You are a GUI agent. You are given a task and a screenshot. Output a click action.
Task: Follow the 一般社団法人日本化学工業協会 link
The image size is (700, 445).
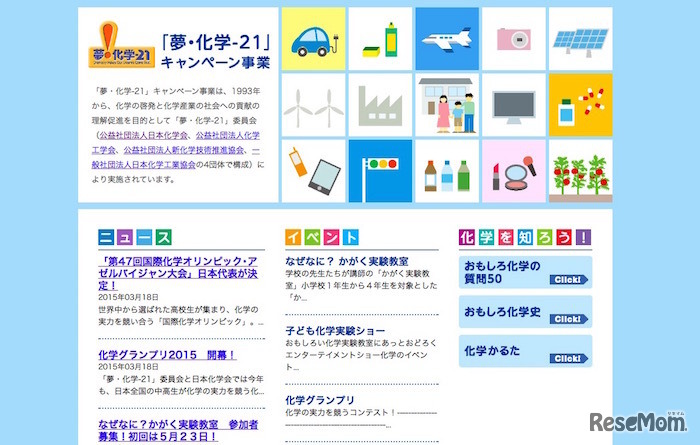point(144,165)
